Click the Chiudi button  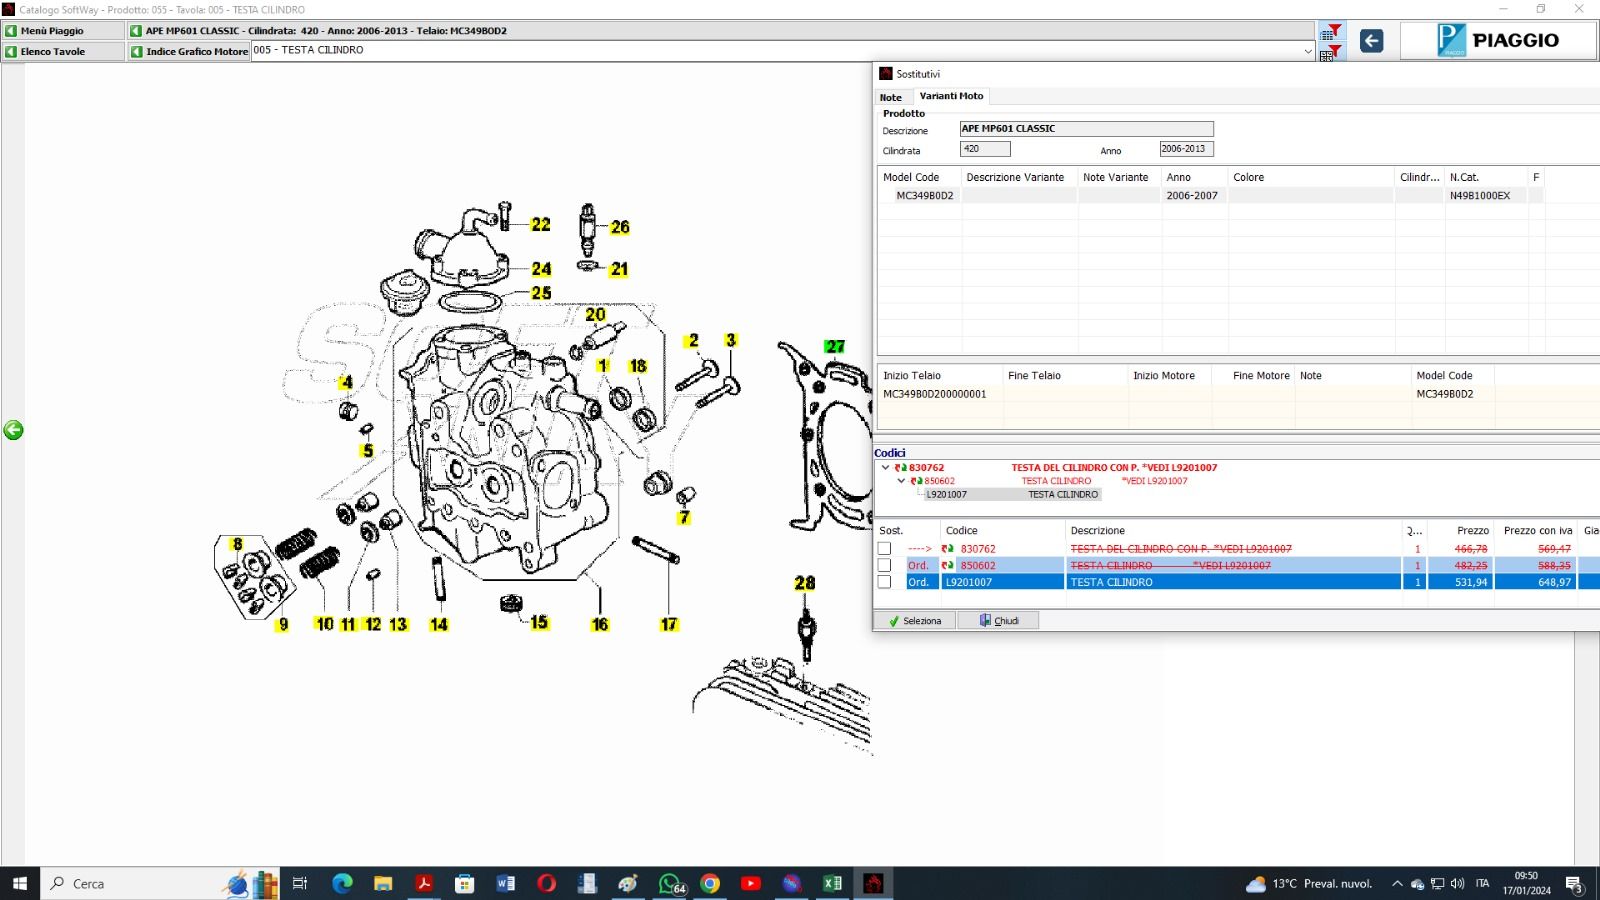[999, 621]
